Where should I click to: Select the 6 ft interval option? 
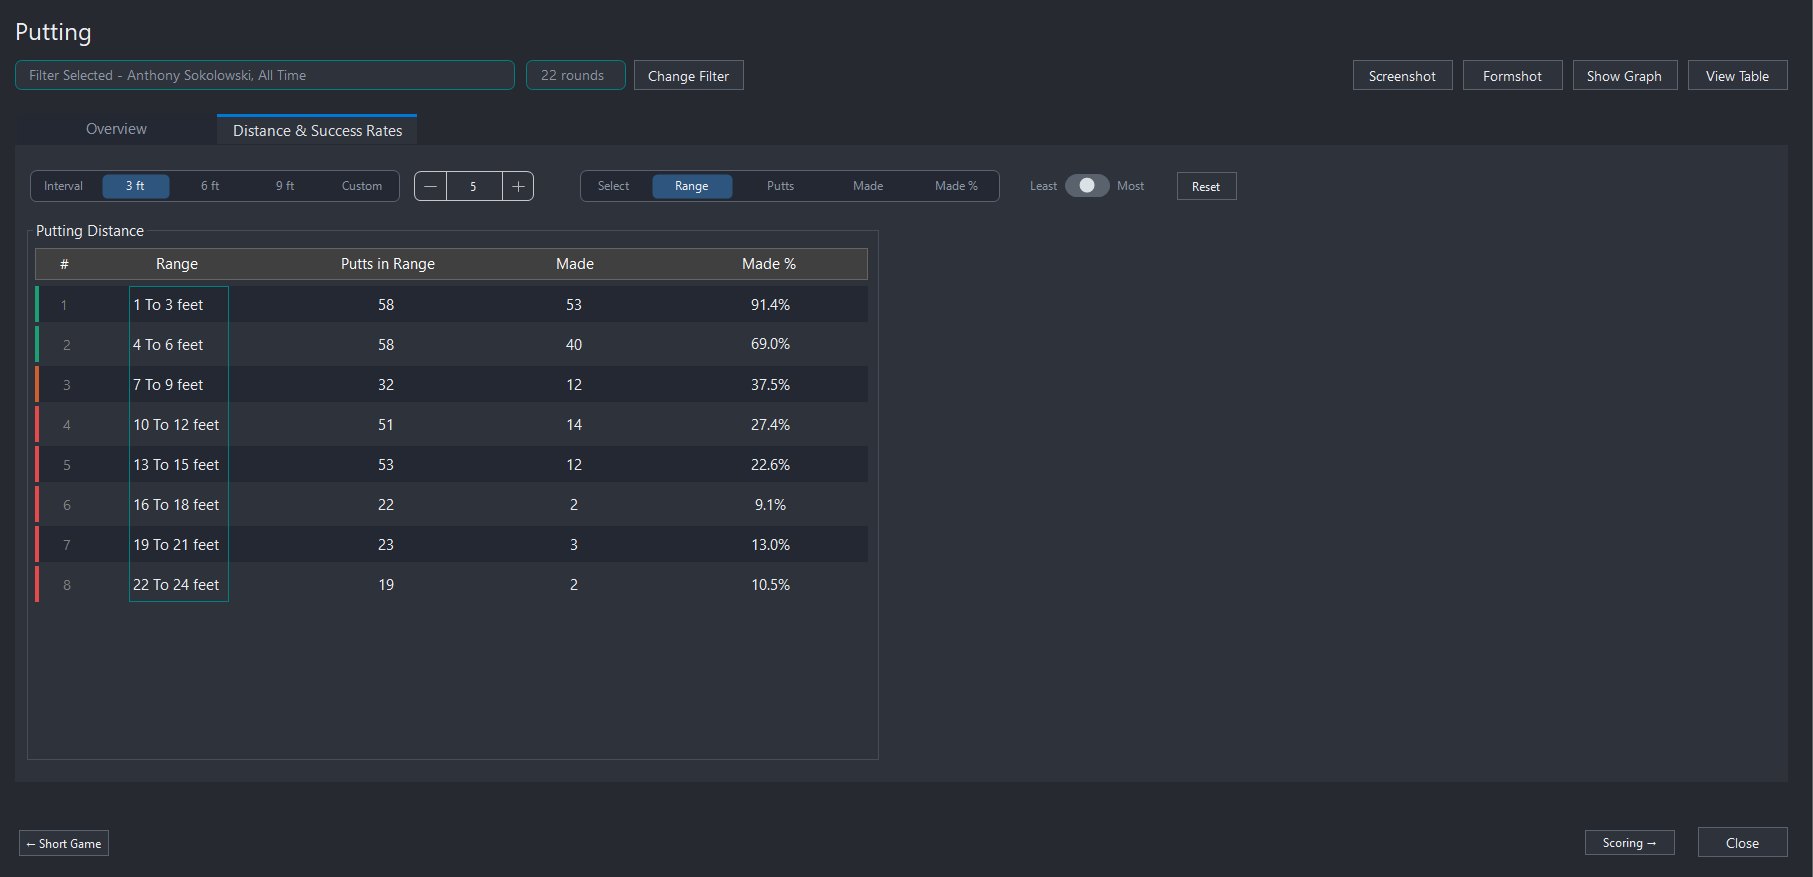[210, 186]
